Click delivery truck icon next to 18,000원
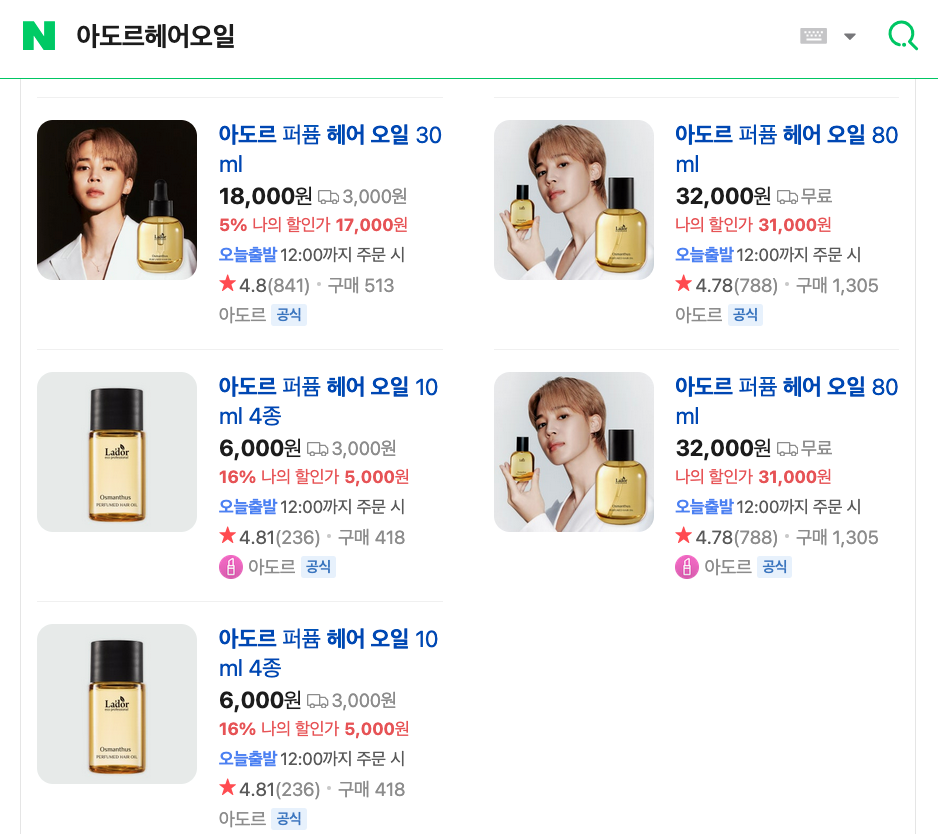938x834 pixels. tap(328, 196)
